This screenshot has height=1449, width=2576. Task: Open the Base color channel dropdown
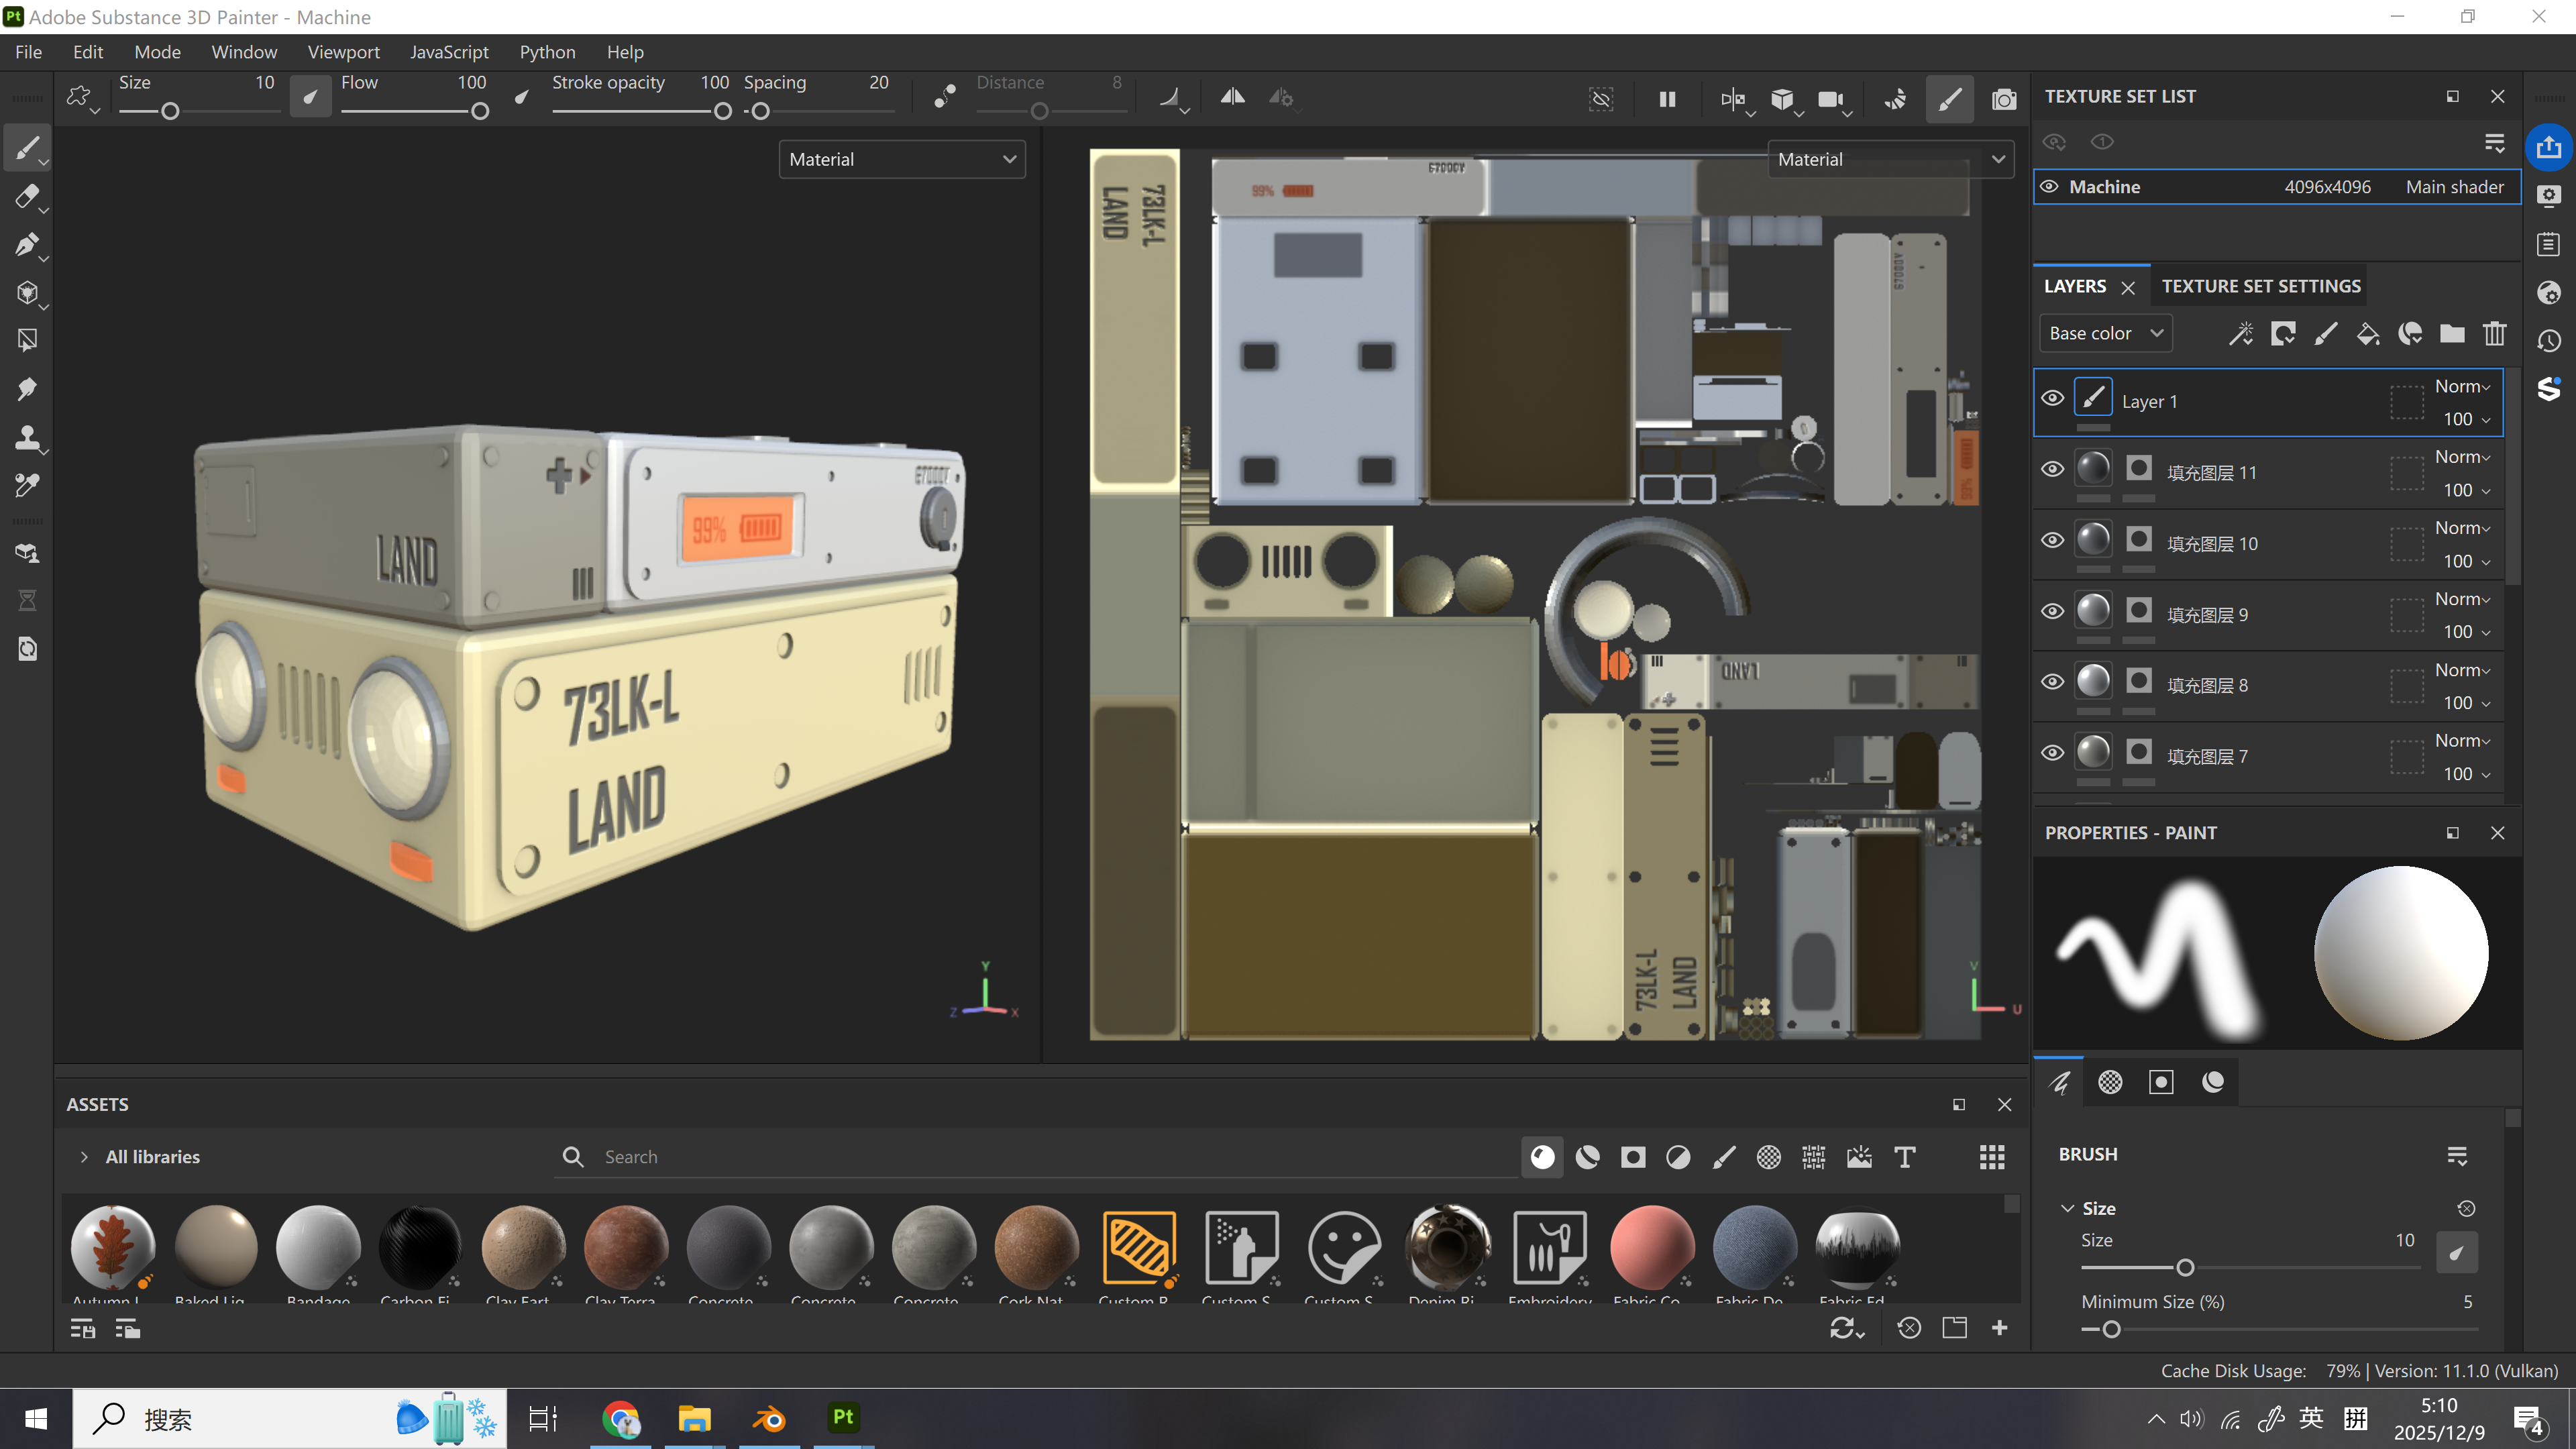pos(2105,334)
